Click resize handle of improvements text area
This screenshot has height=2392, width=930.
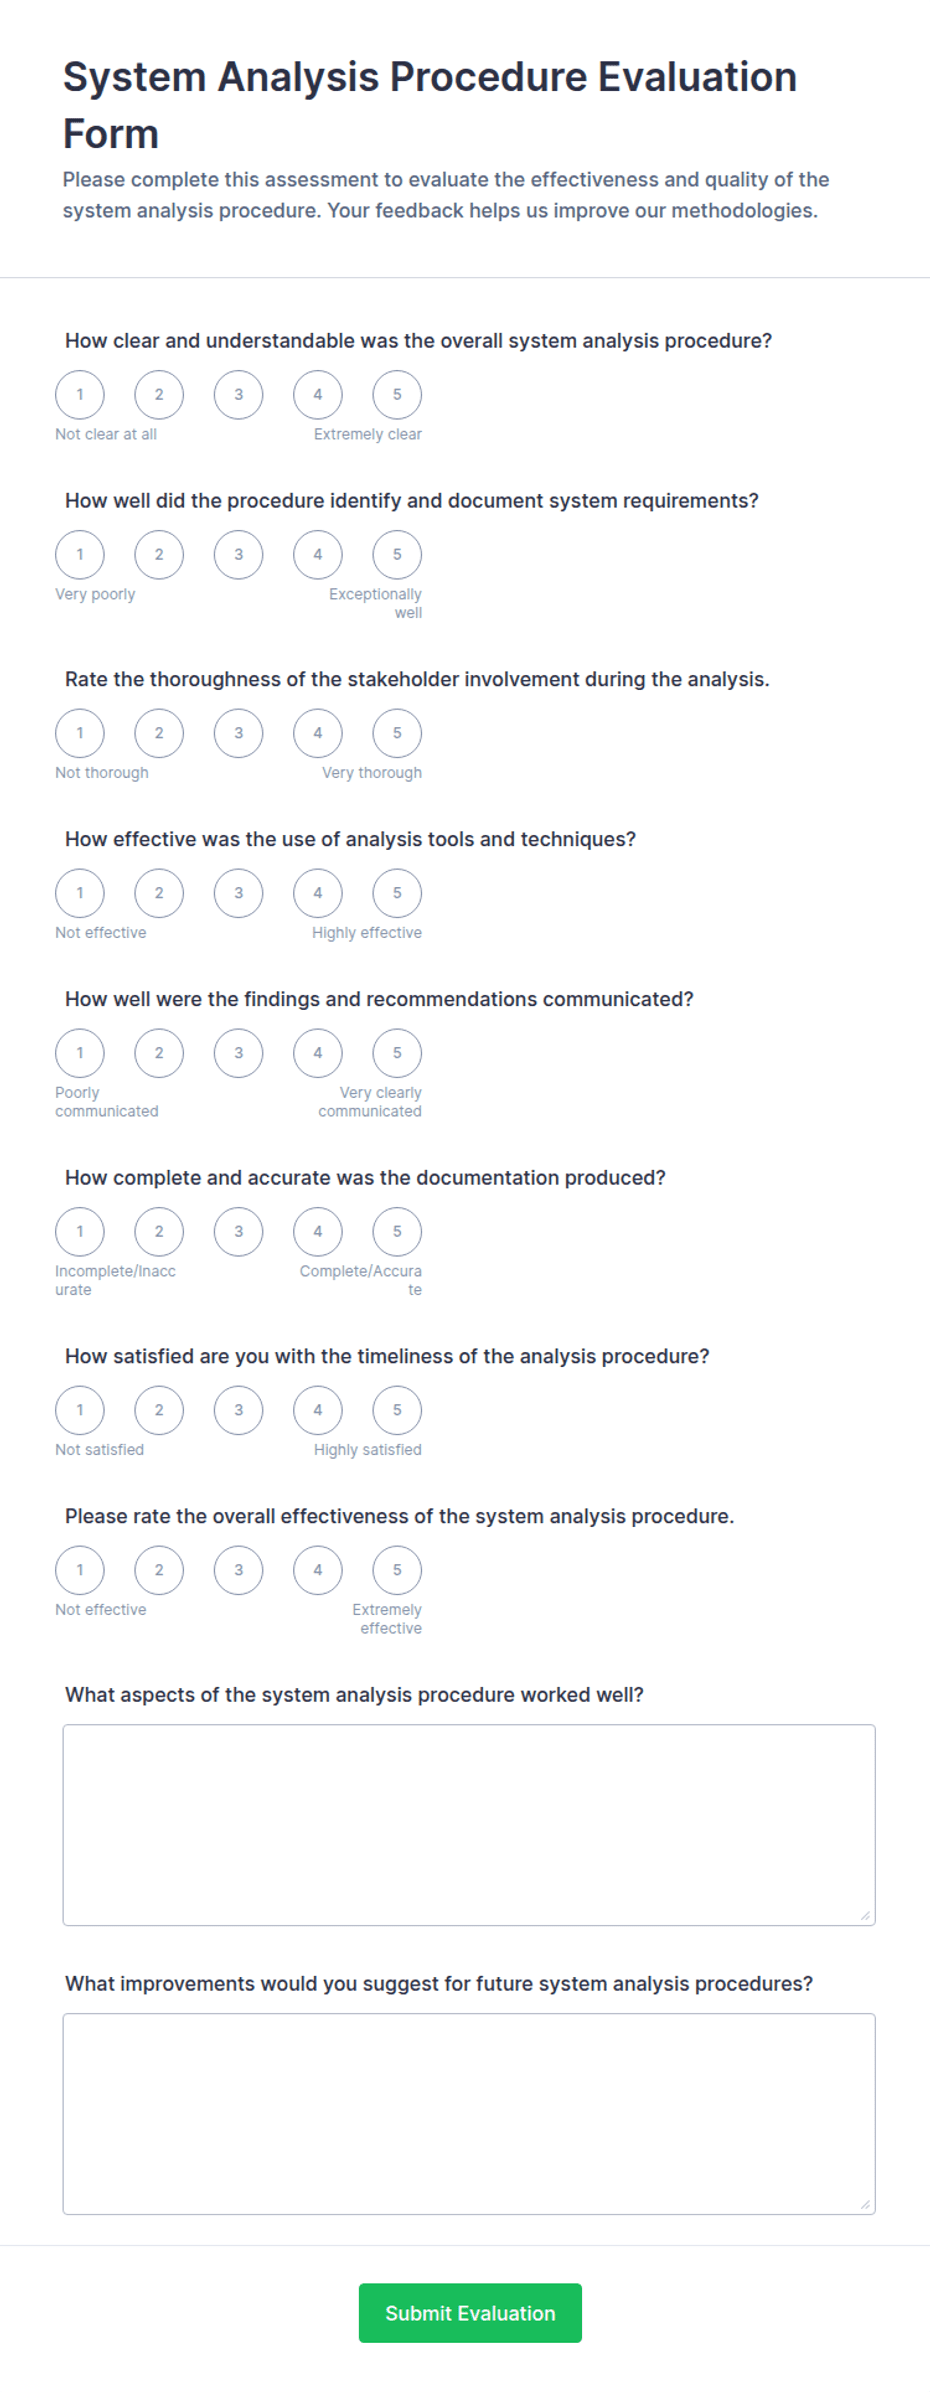tap(865, 2204)
